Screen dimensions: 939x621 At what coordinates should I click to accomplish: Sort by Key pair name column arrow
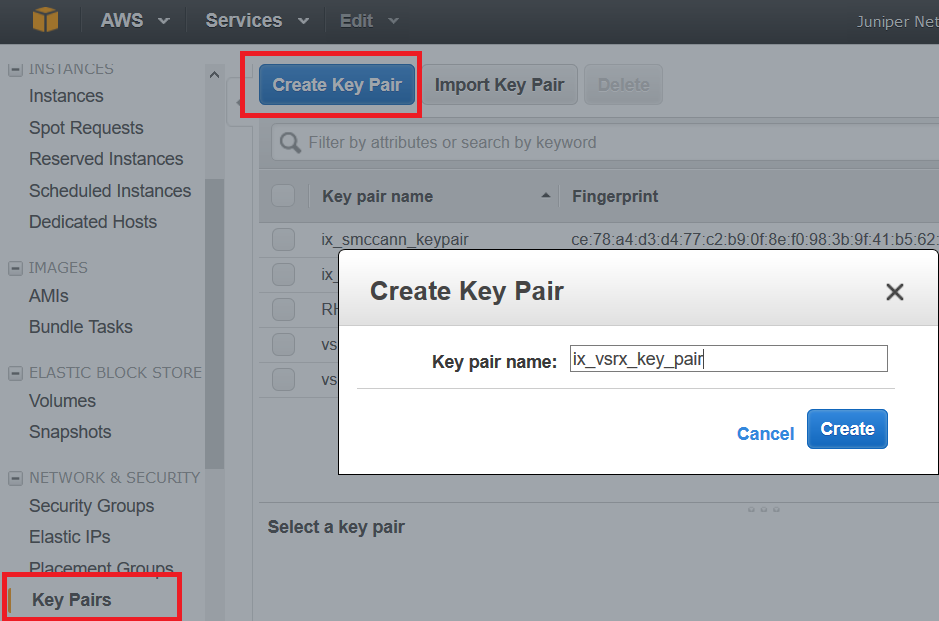tap(546, 196)
